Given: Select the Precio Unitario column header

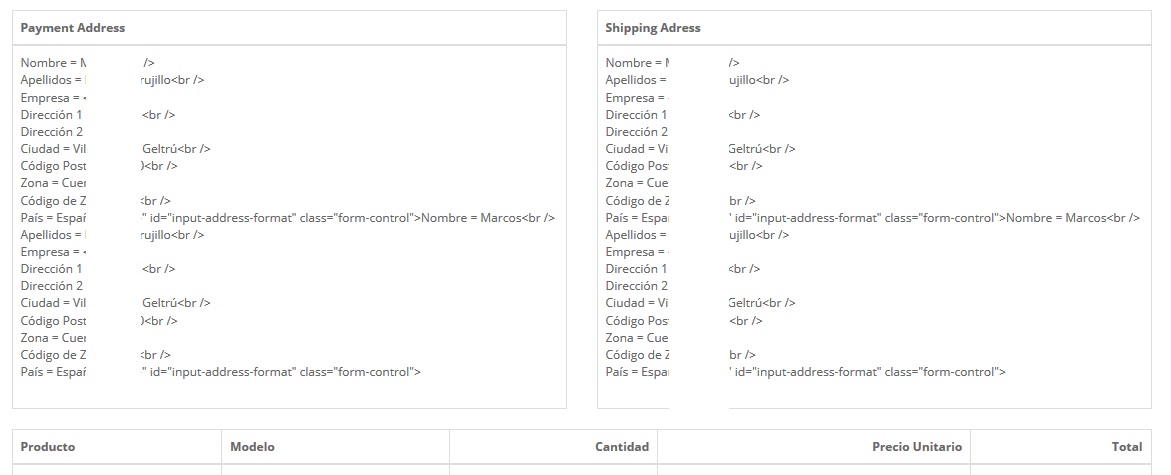Looking at the screenshot, I should tap(917, 447).
